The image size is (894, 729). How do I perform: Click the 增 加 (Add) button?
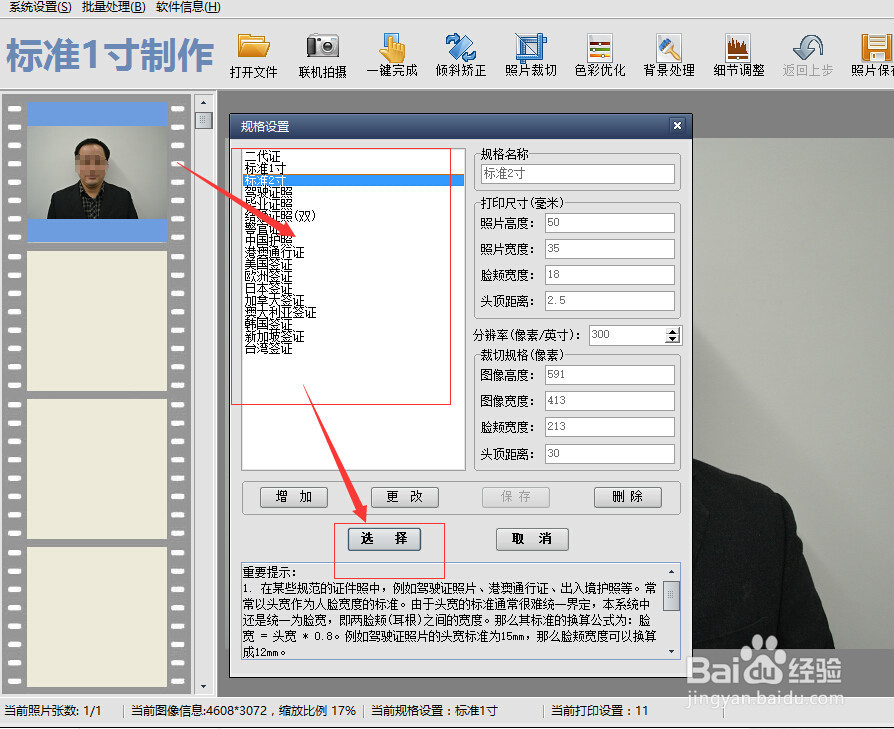pyautogui.click(x=293, y=497)
